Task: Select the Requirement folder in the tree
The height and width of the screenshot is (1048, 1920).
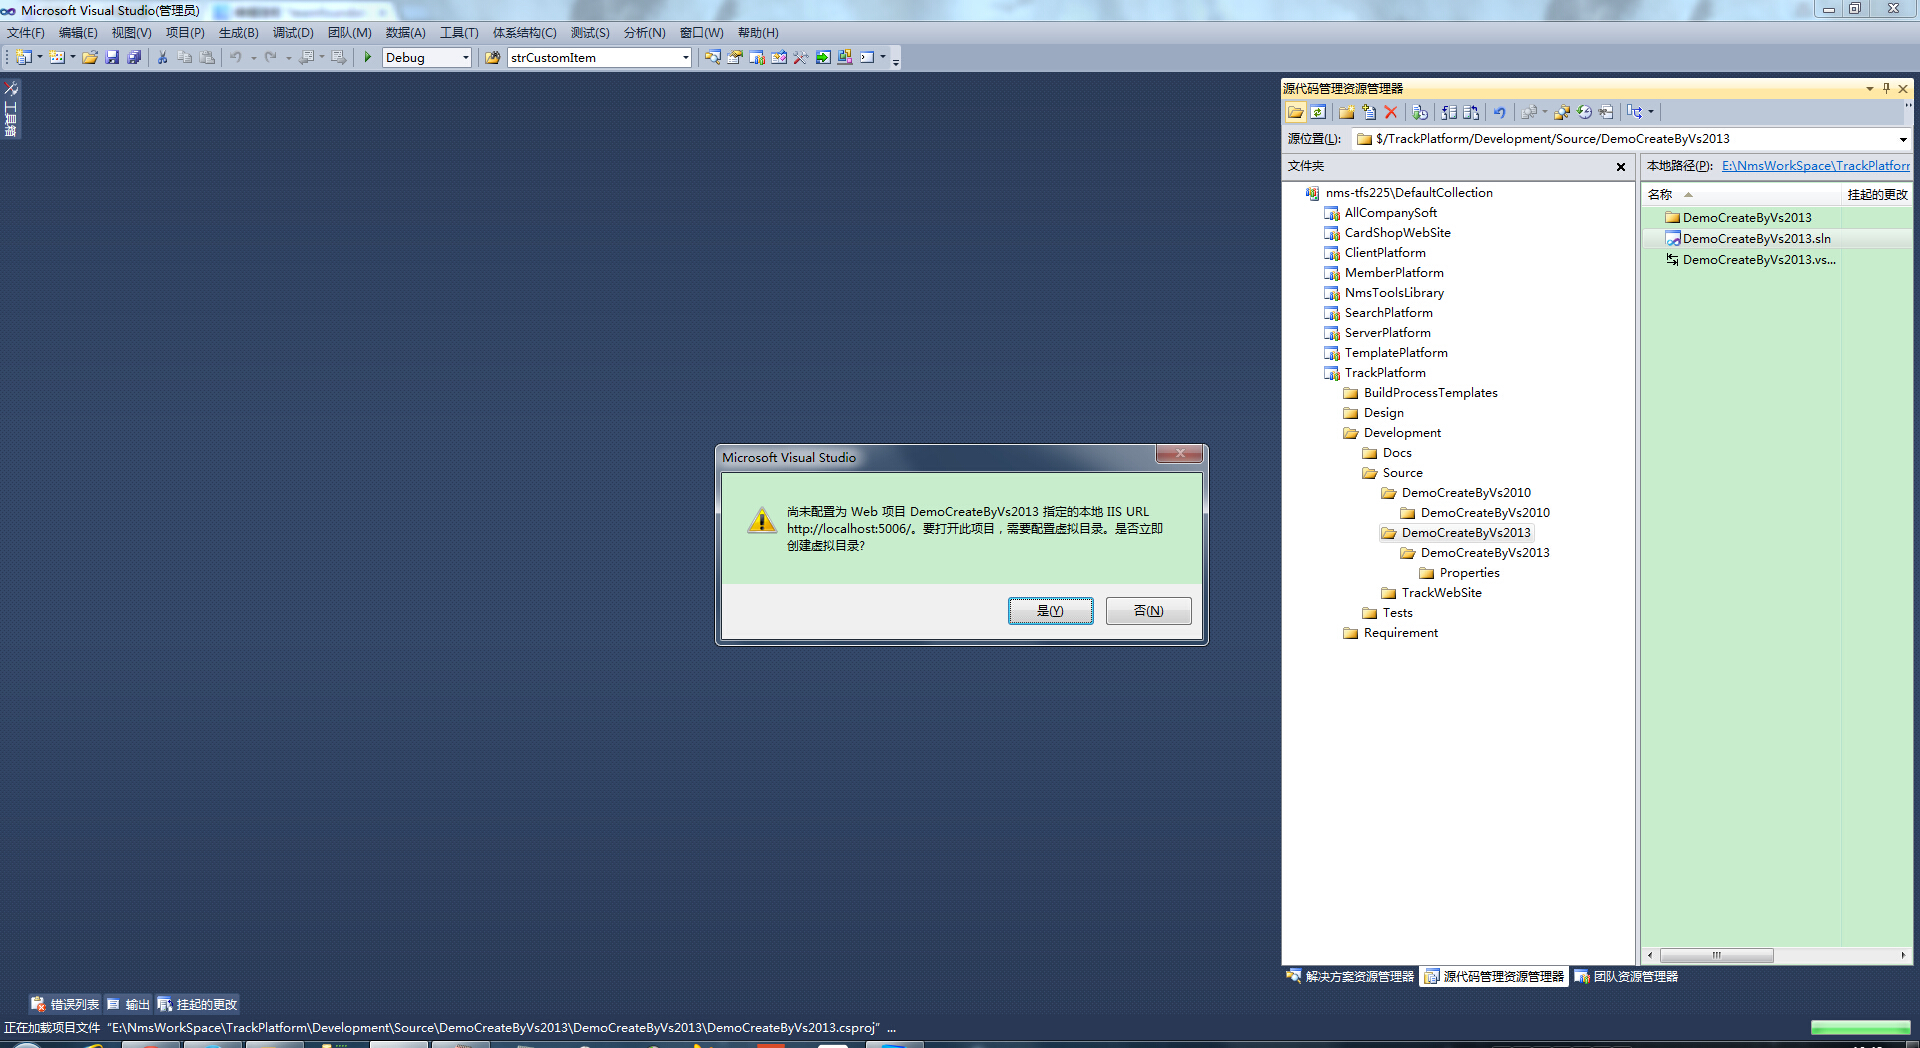Action: [1400, 633]
